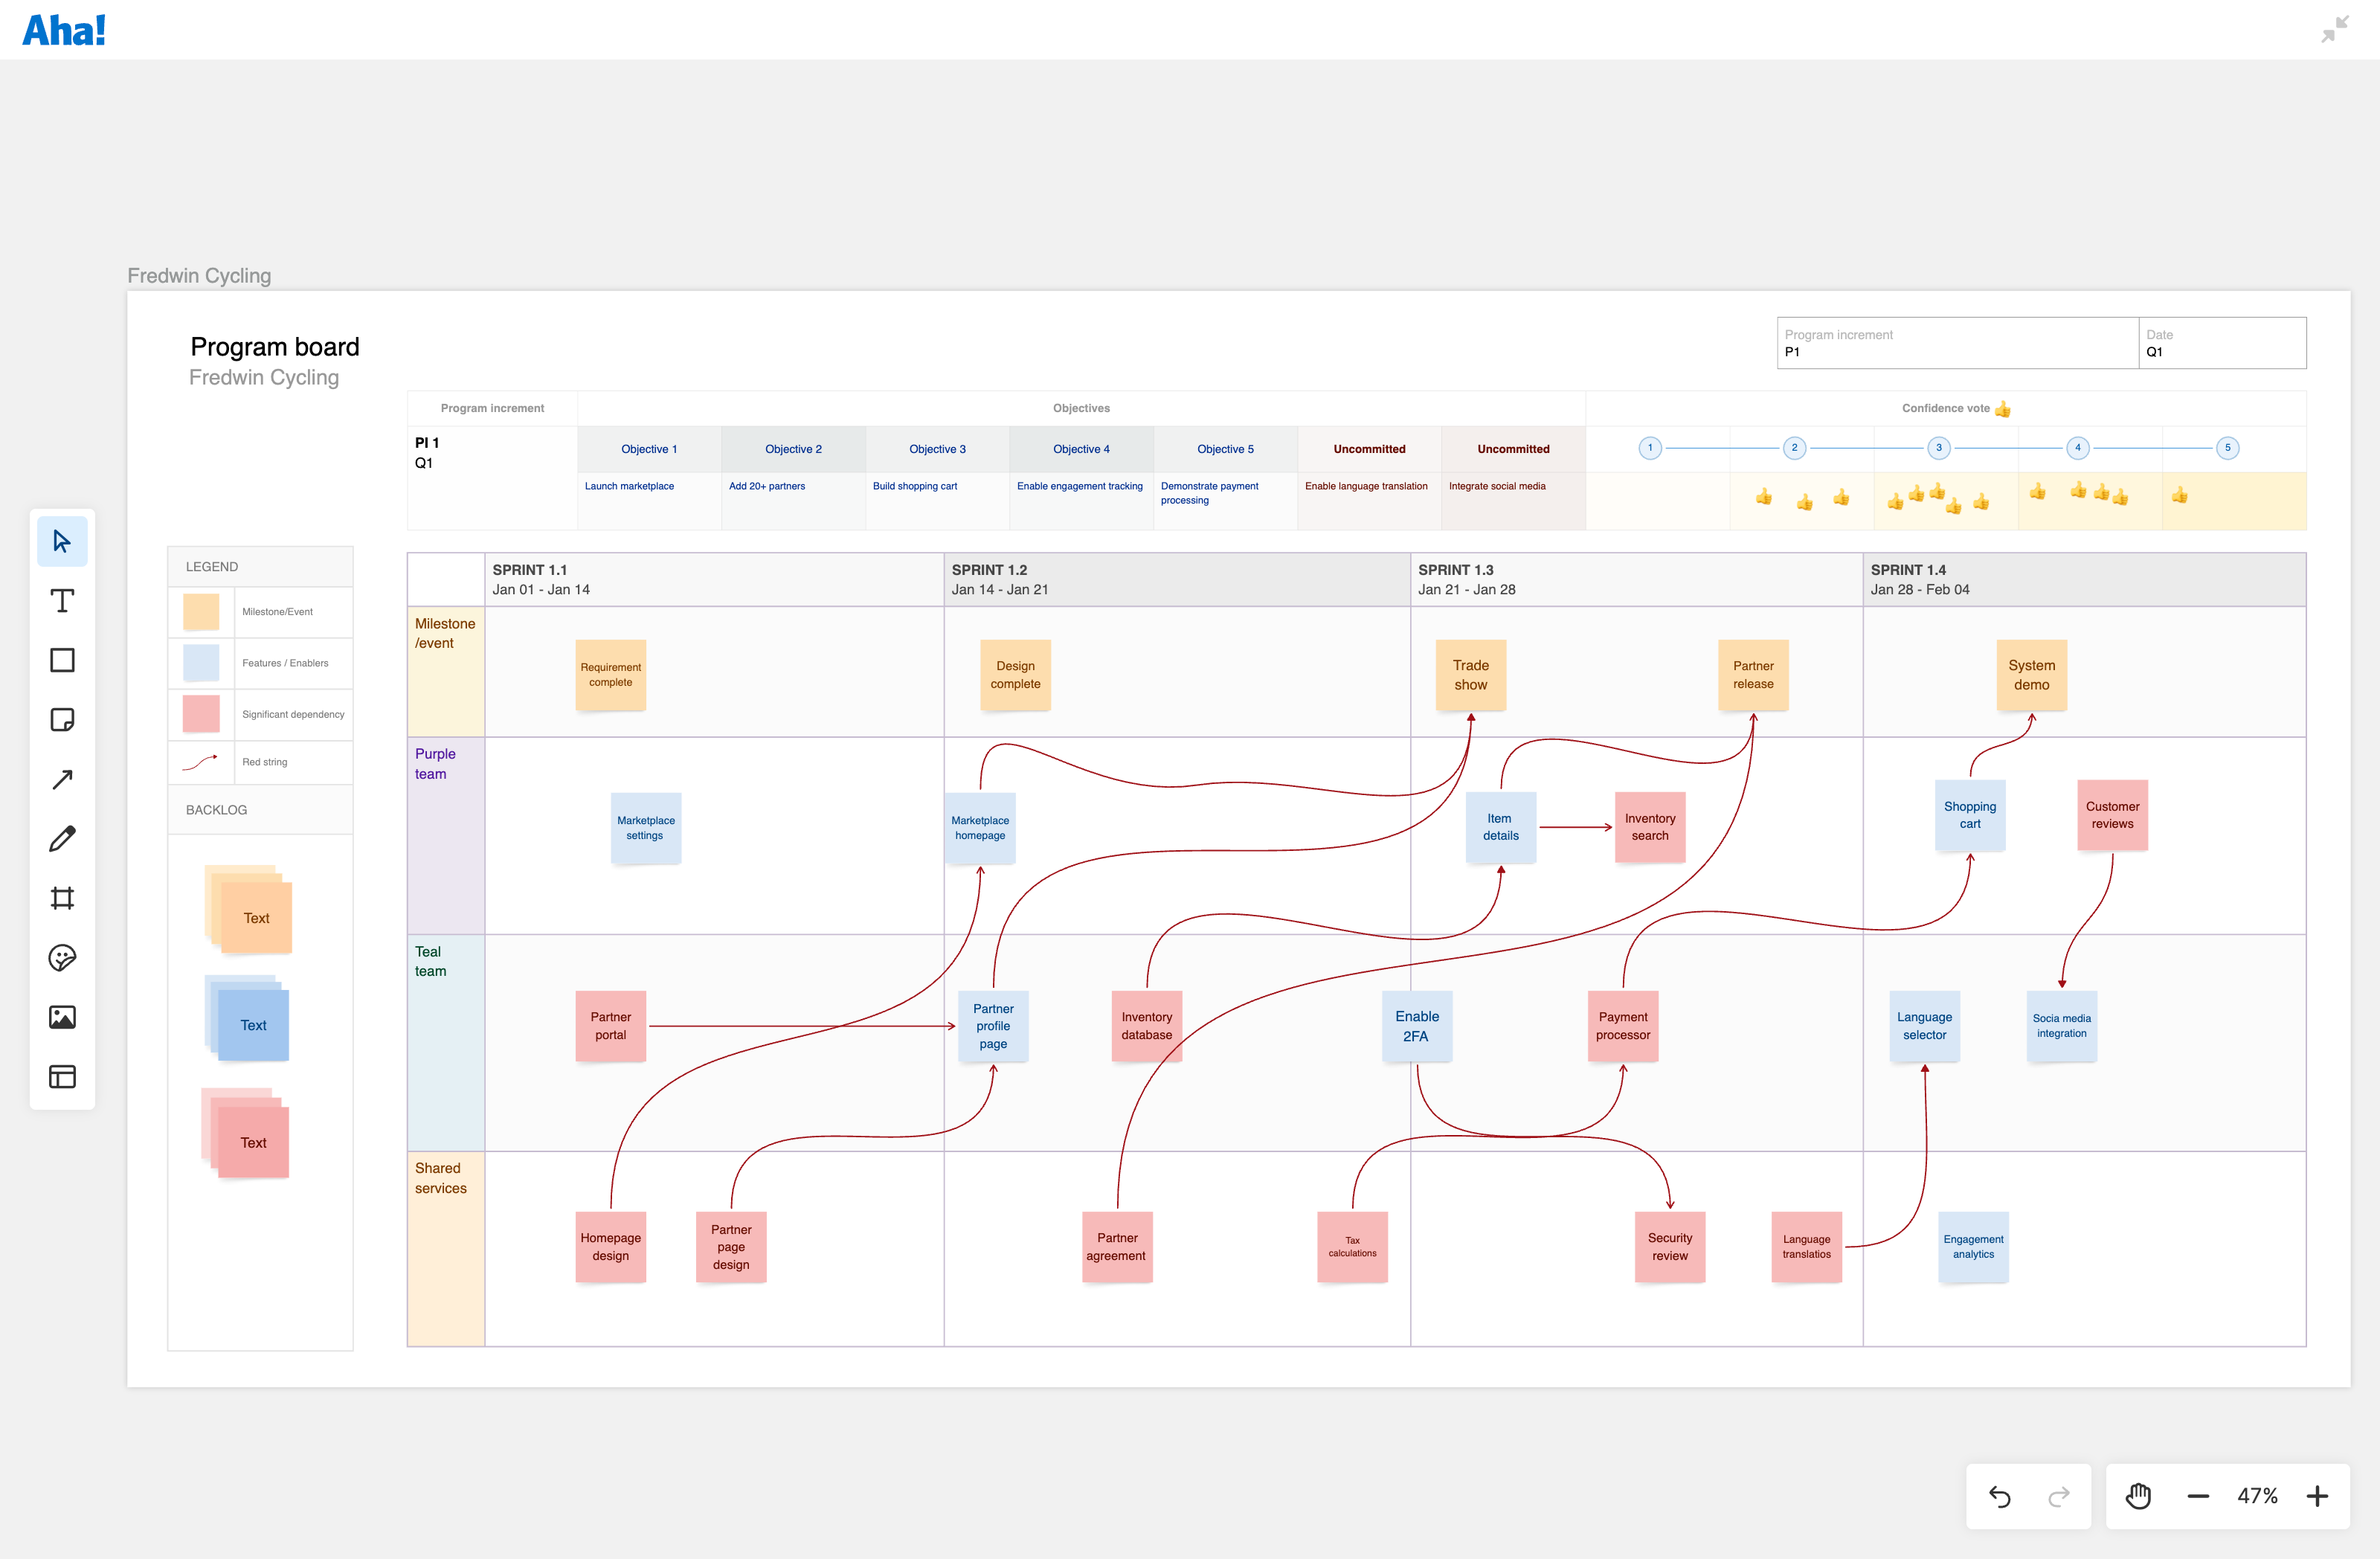Zoom in with plus button

tap(2317, 1496)
